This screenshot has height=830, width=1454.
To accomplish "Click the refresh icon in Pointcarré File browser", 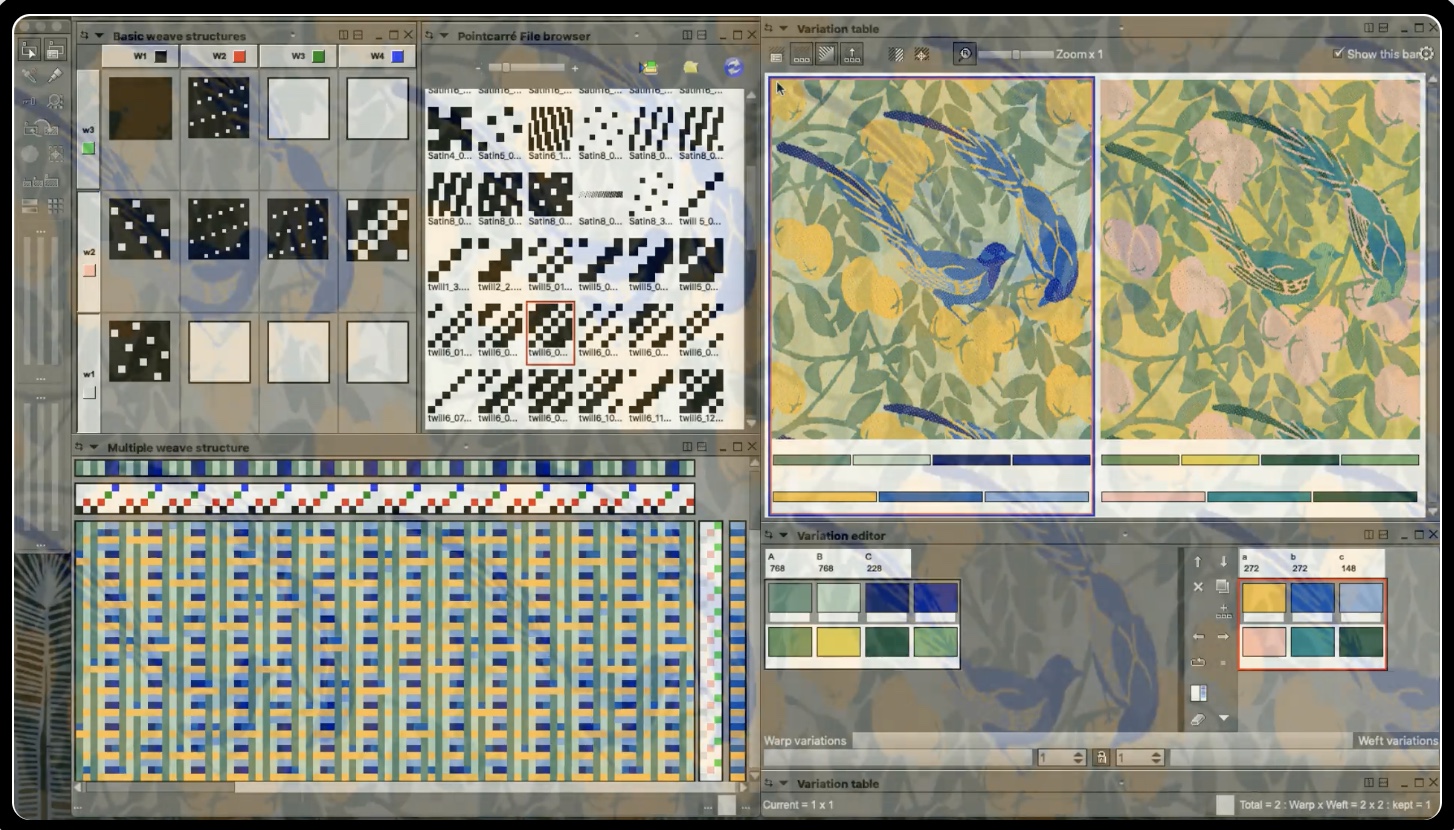I will tap(732, 67).
